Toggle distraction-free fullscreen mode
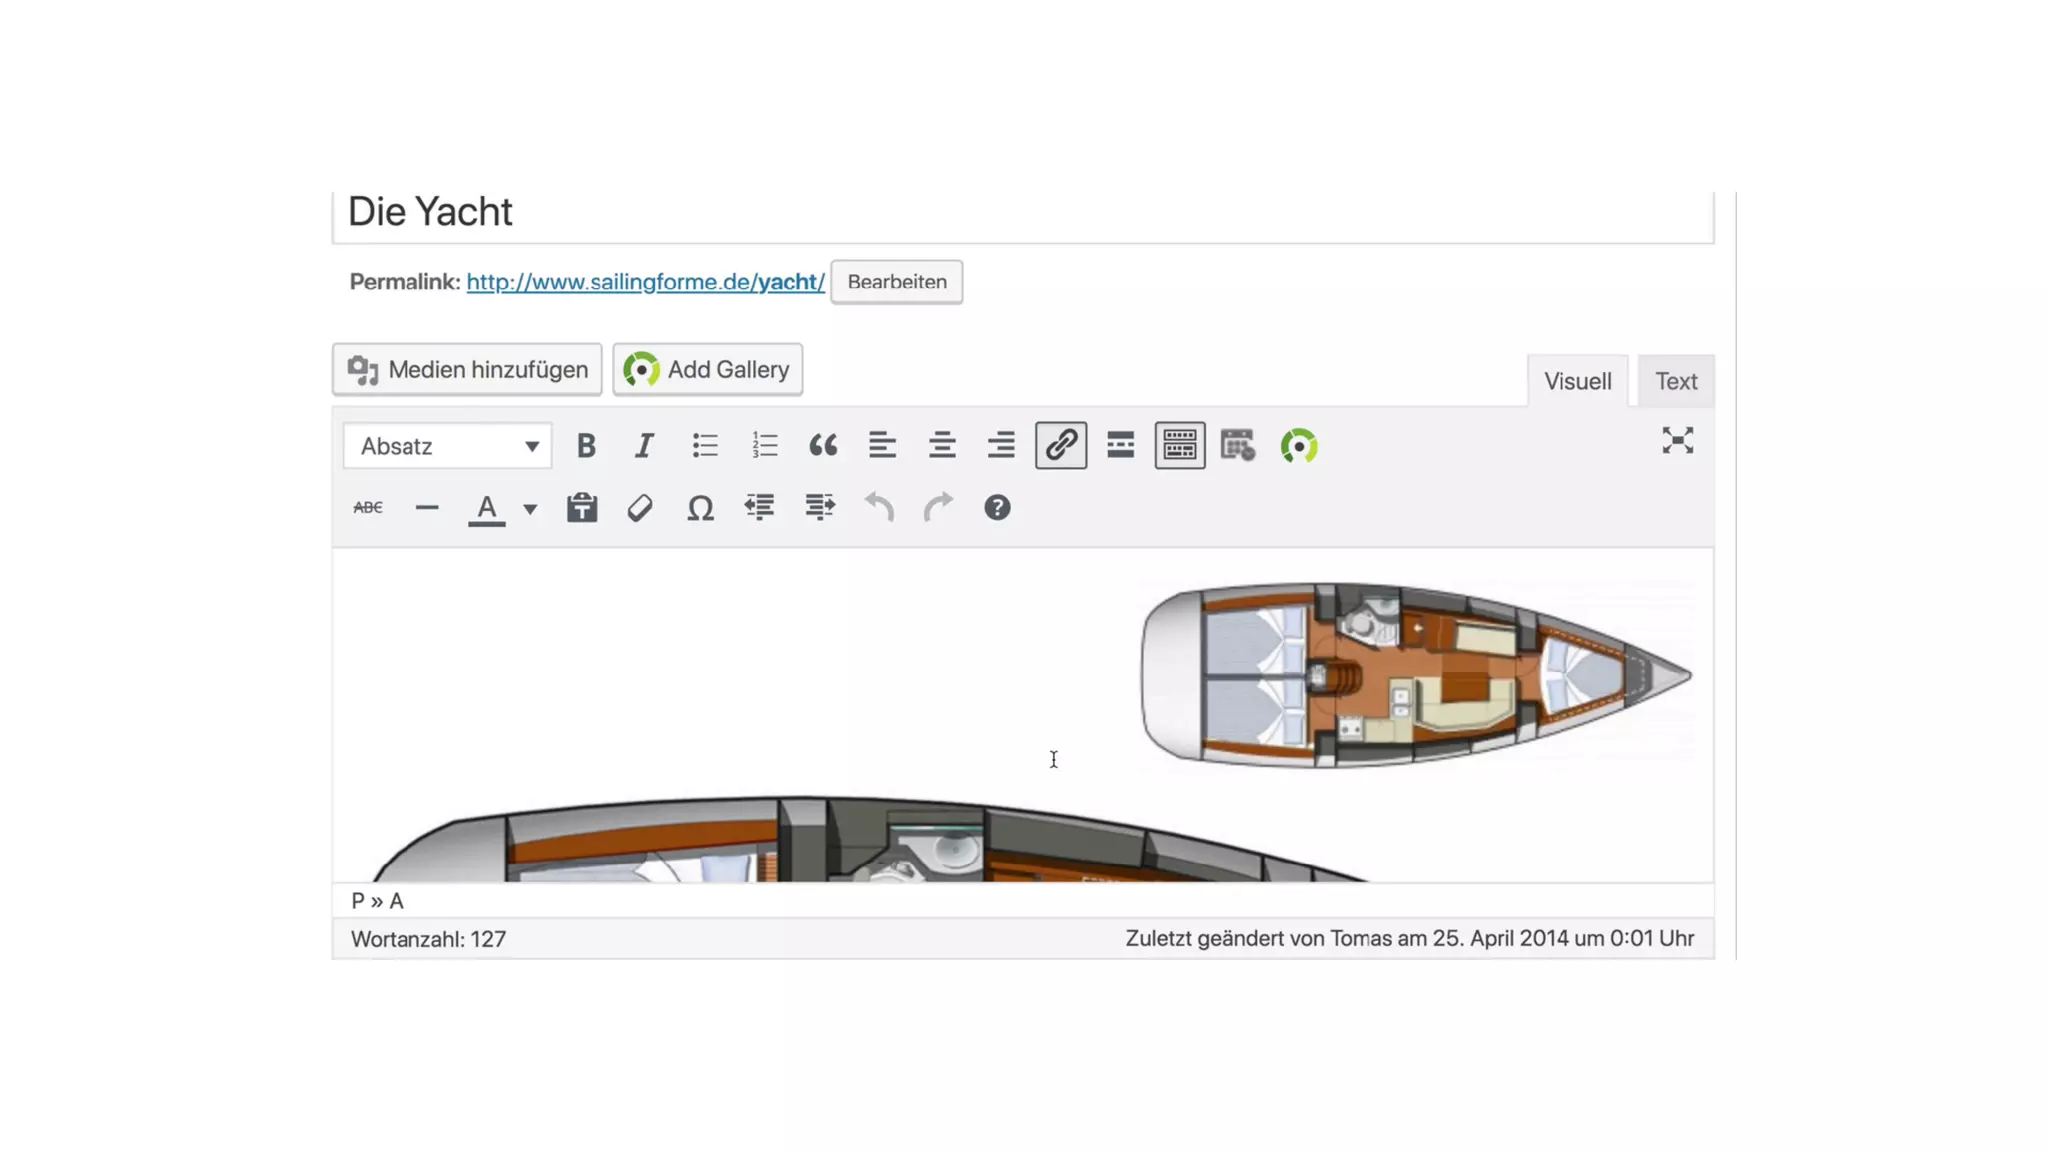 (x=1677, y=441)
